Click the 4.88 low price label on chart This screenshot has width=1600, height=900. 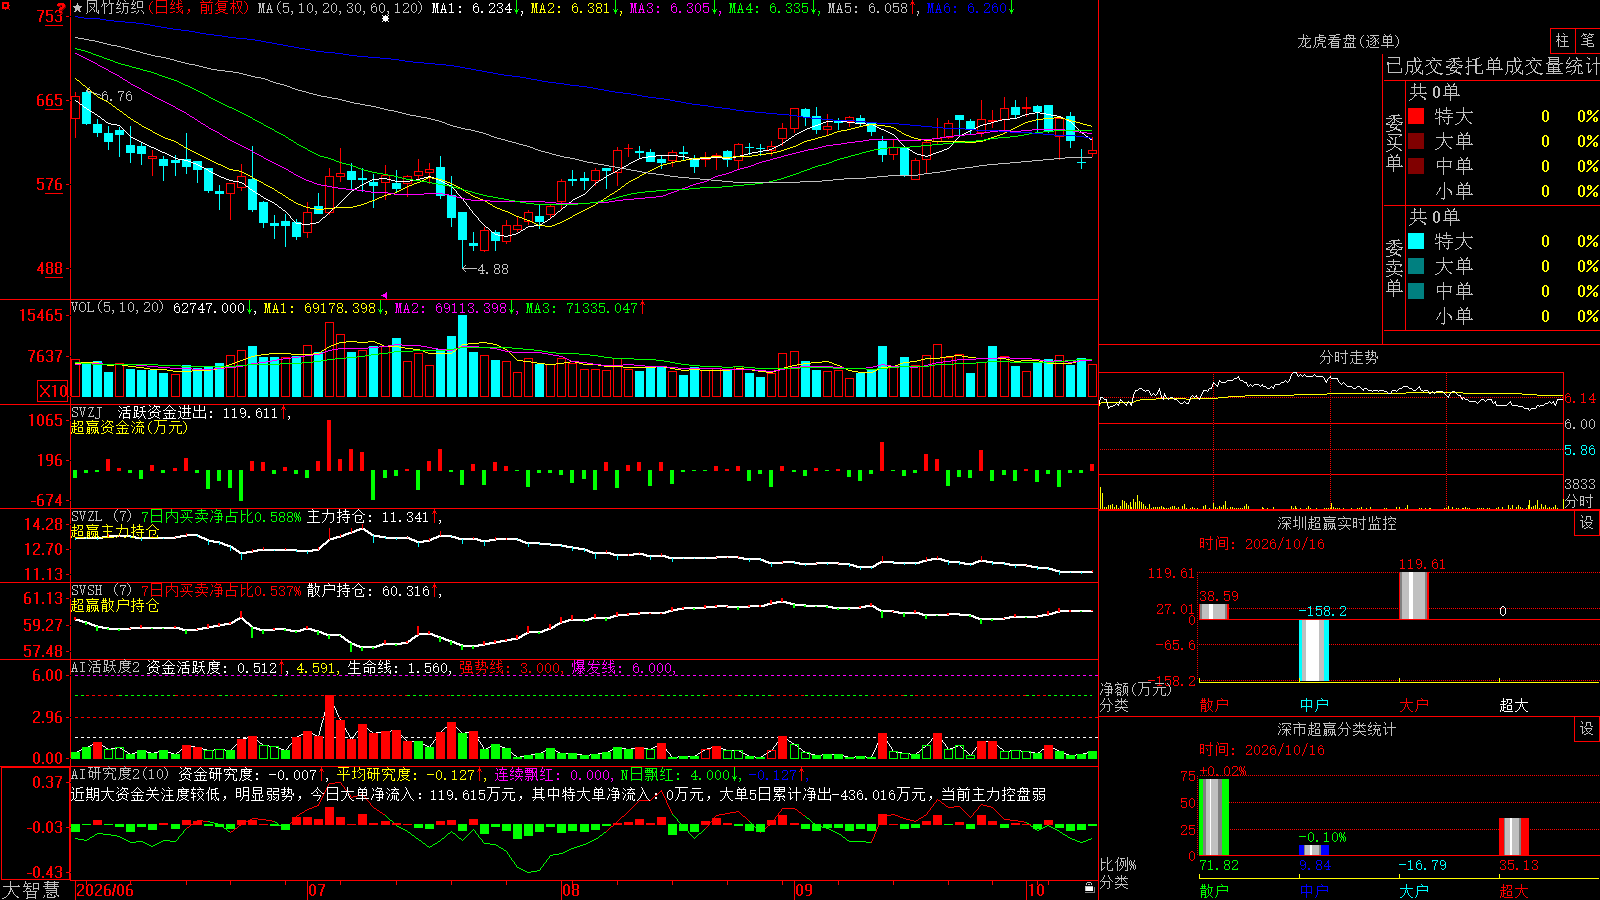[x=493, y=269]
